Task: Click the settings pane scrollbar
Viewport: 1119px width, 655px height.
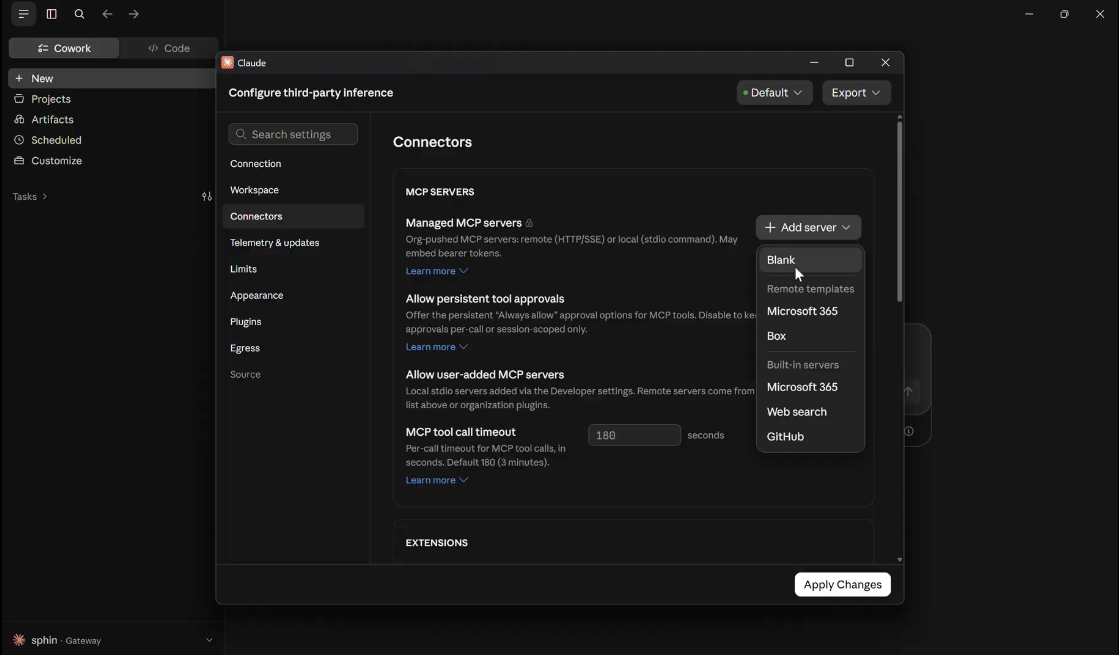Action: point(899,212)
